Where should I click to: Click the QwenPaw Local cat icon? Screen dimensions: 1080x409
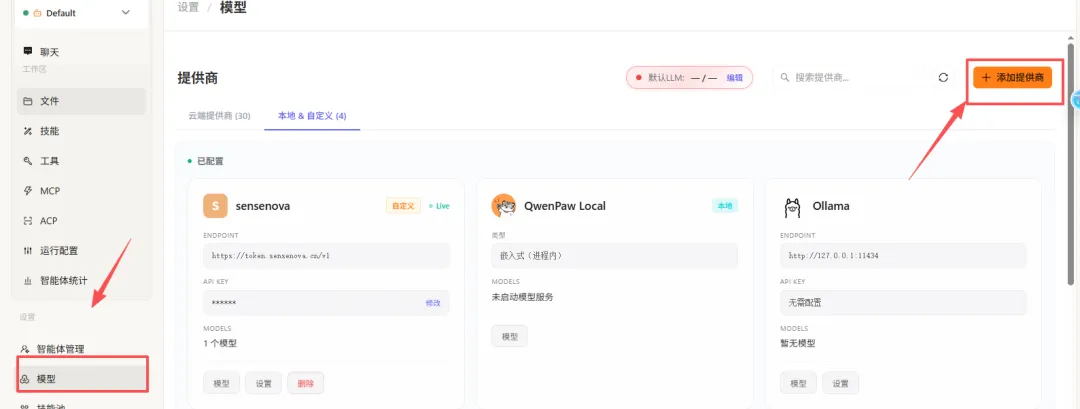point(503,205)
